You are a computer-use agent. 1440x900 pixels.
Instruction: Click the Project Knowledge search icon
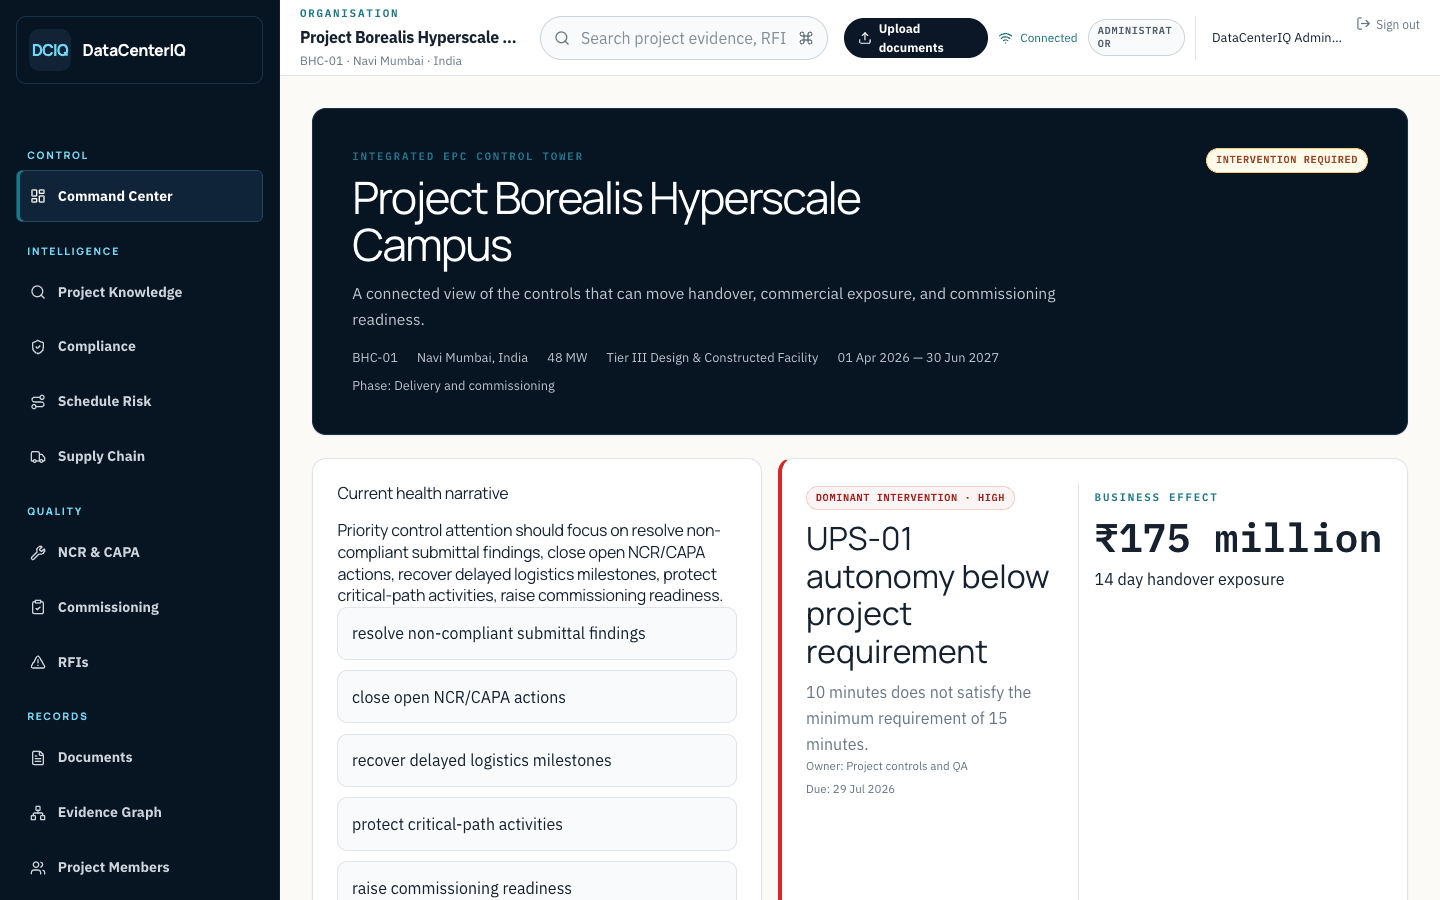[x=38, y=292]
